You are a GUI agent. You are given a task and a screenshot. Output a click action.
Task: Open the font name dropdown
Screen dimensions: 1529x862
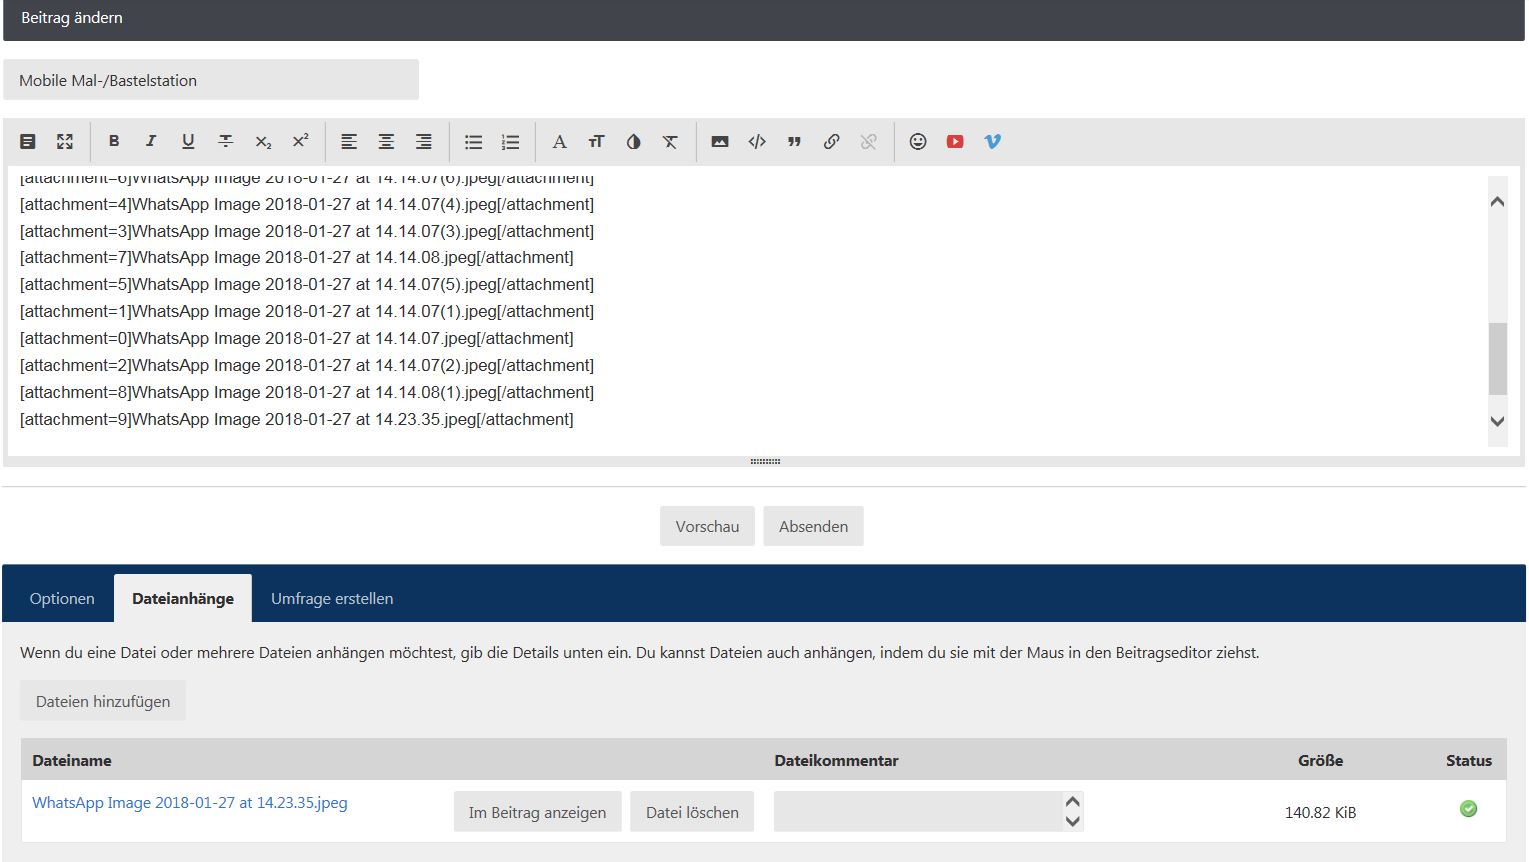[559, 142]
